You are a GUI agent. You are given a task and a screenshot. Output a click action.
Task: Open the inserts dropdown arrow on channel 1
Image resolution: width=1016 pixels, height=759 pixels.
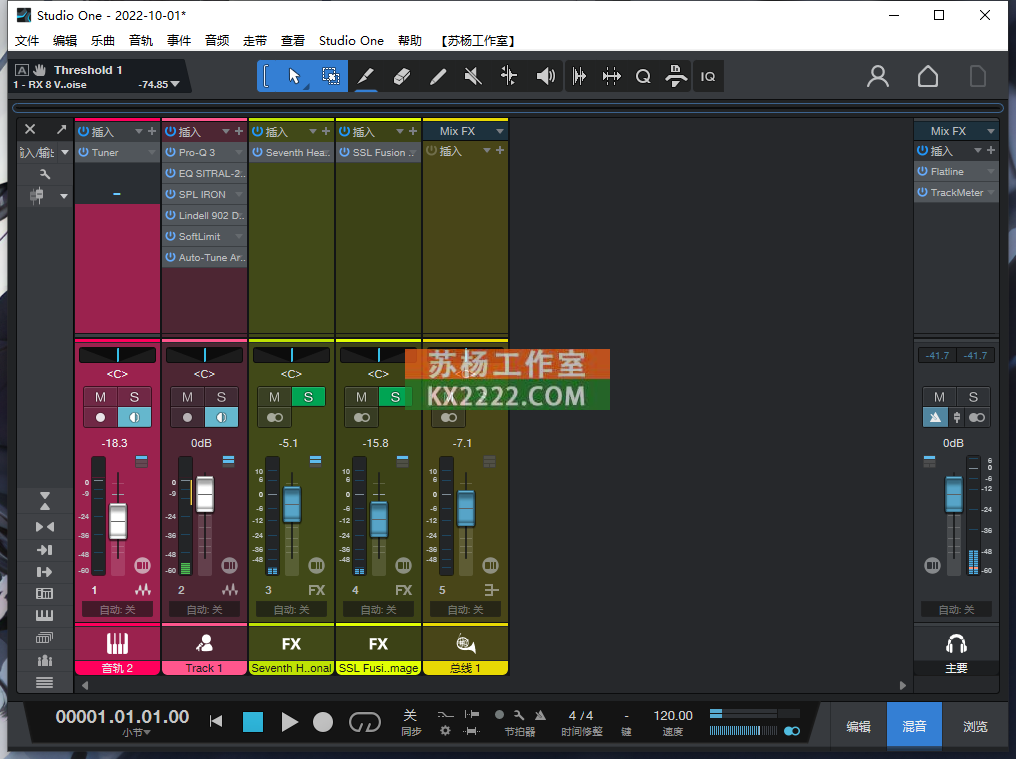(139, 132)
